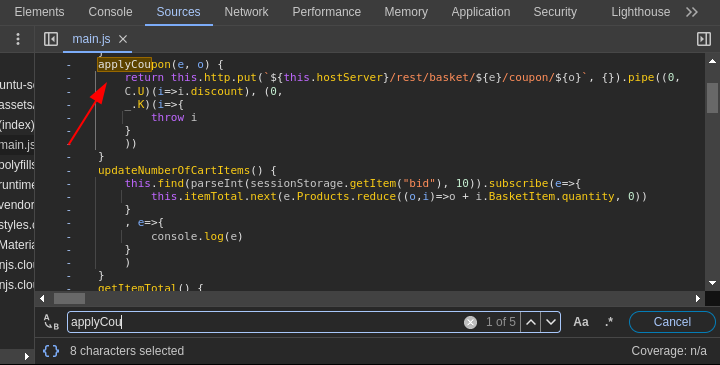
Task: Select Material entry in the navigator
Action: click(17, 245)
